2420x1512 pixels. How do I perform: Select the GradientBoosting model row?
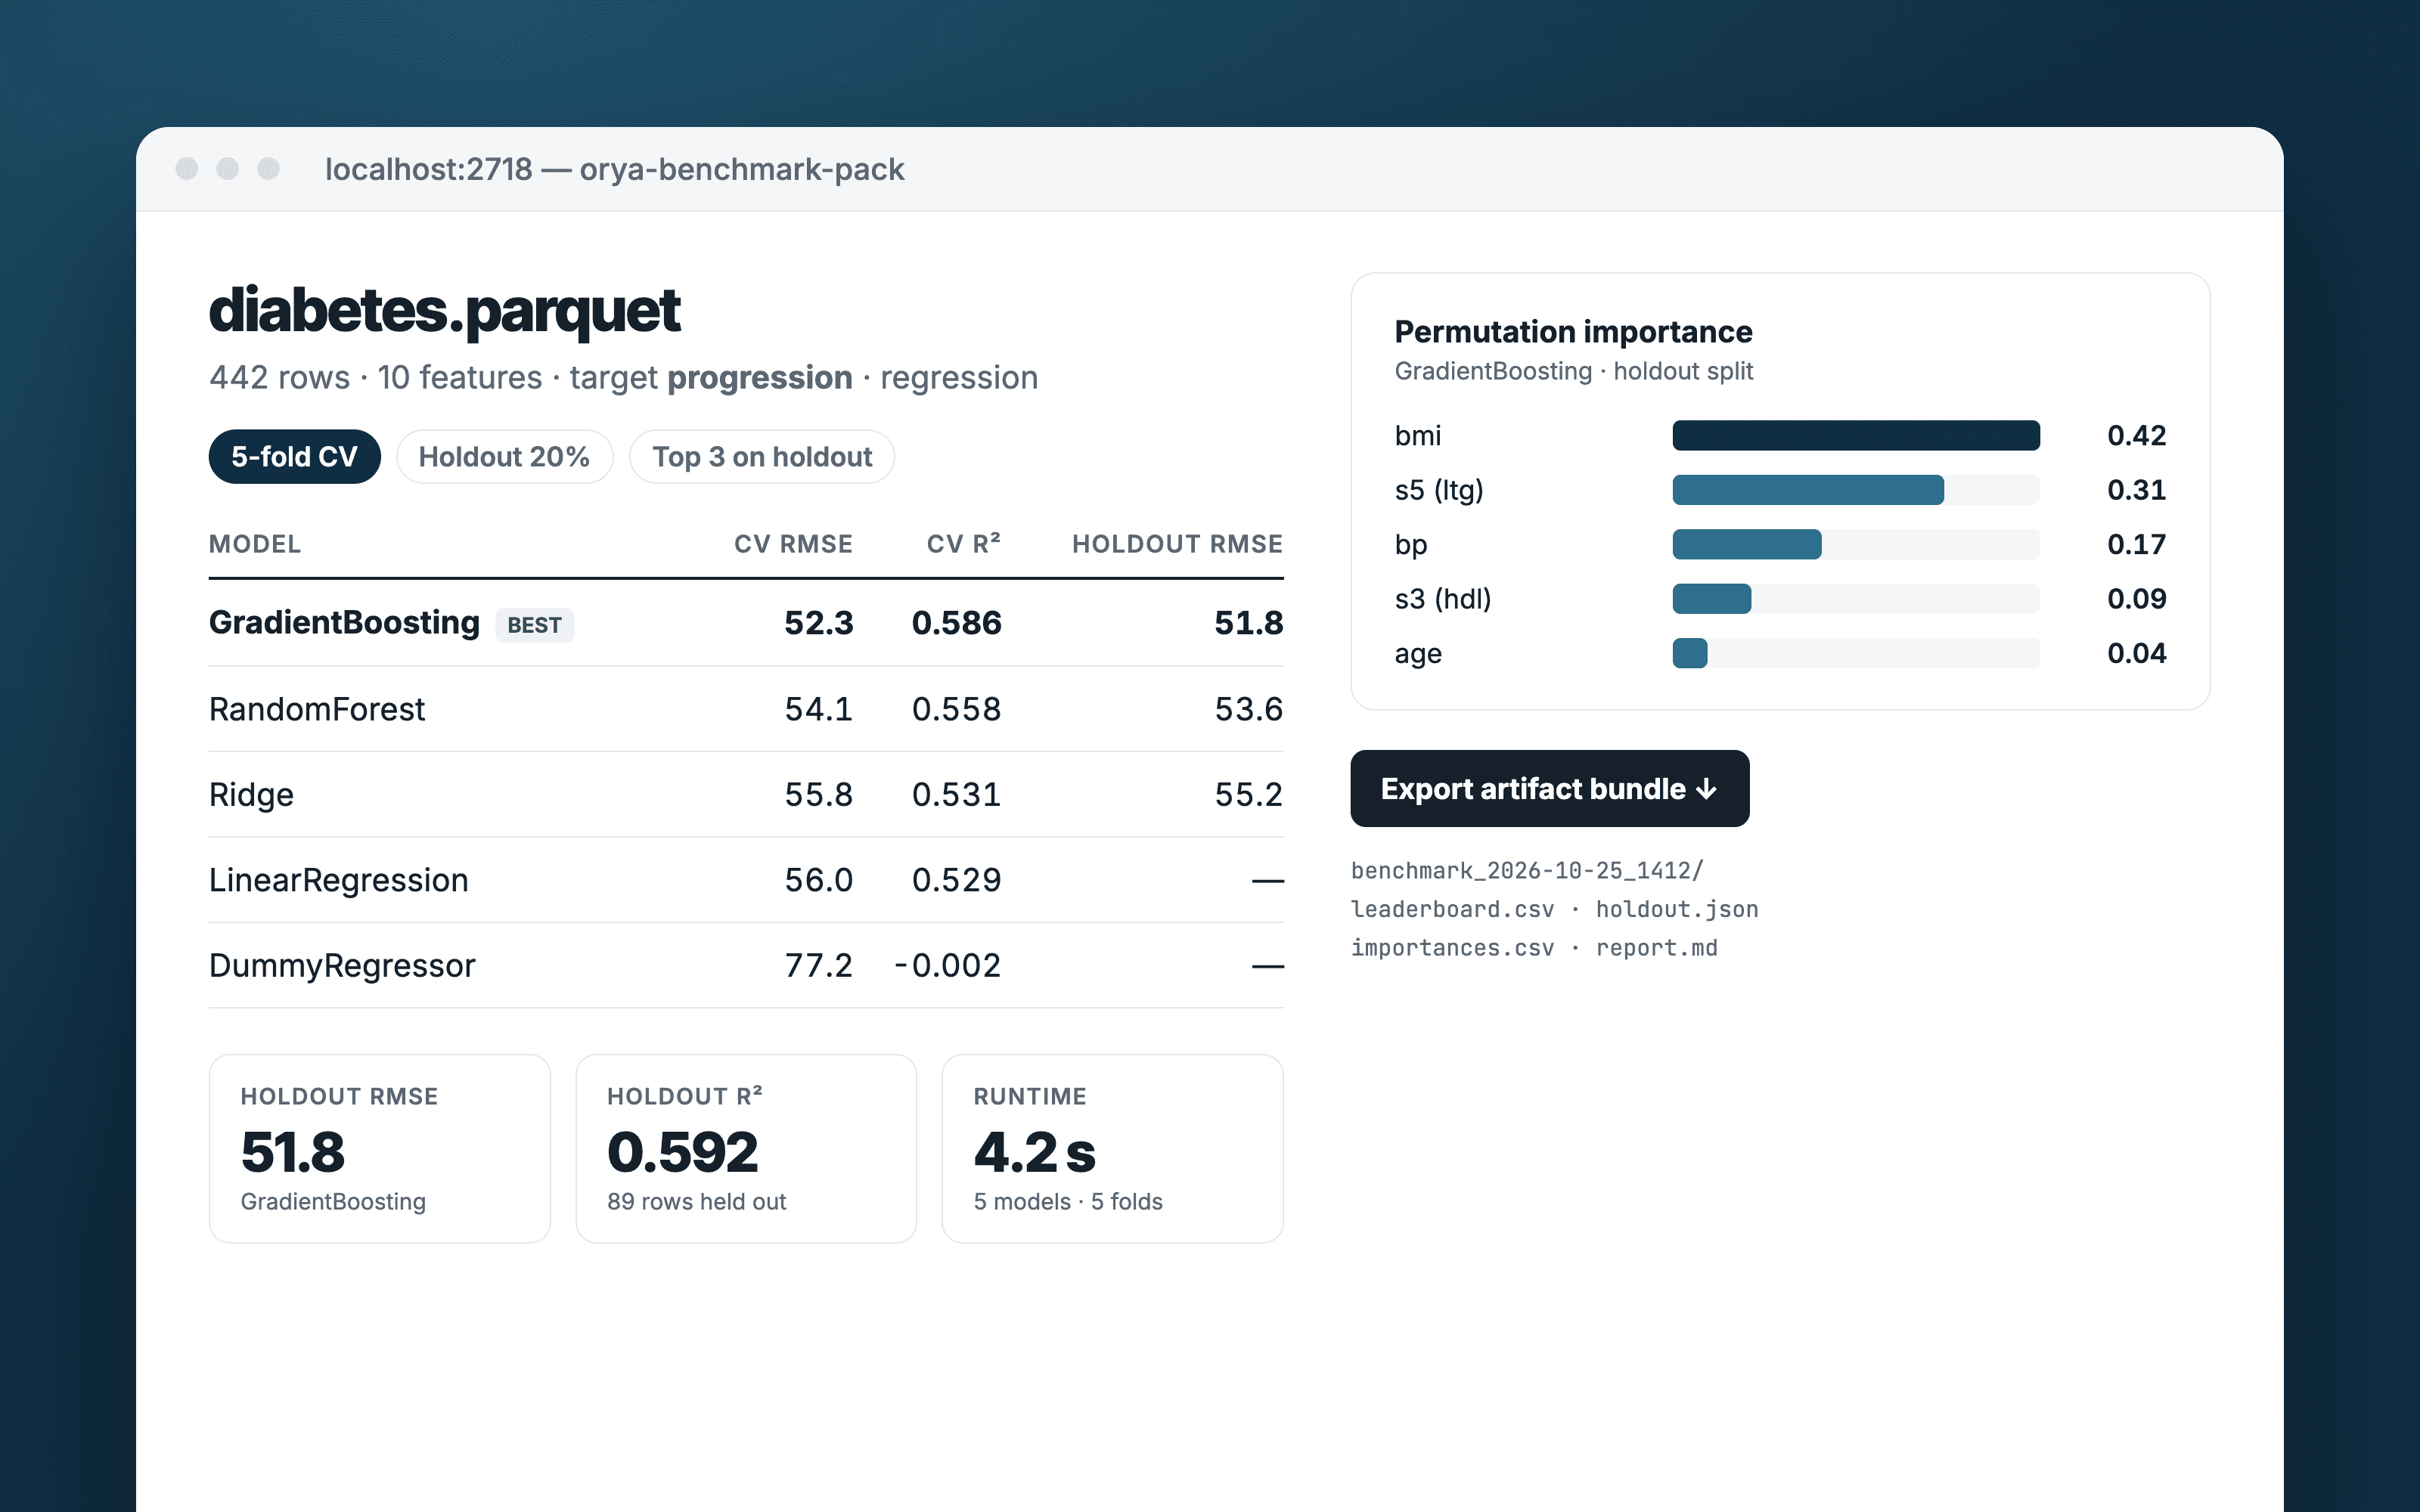(x=746, y=623)
